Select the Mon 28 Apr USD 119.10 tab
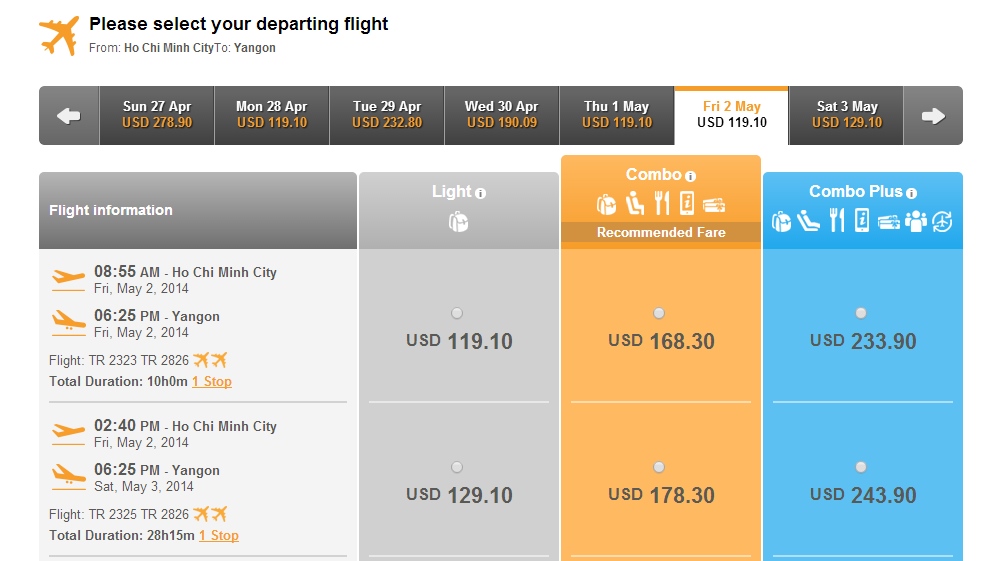Viewport: 1004px width, 561px height. [271, 116]
